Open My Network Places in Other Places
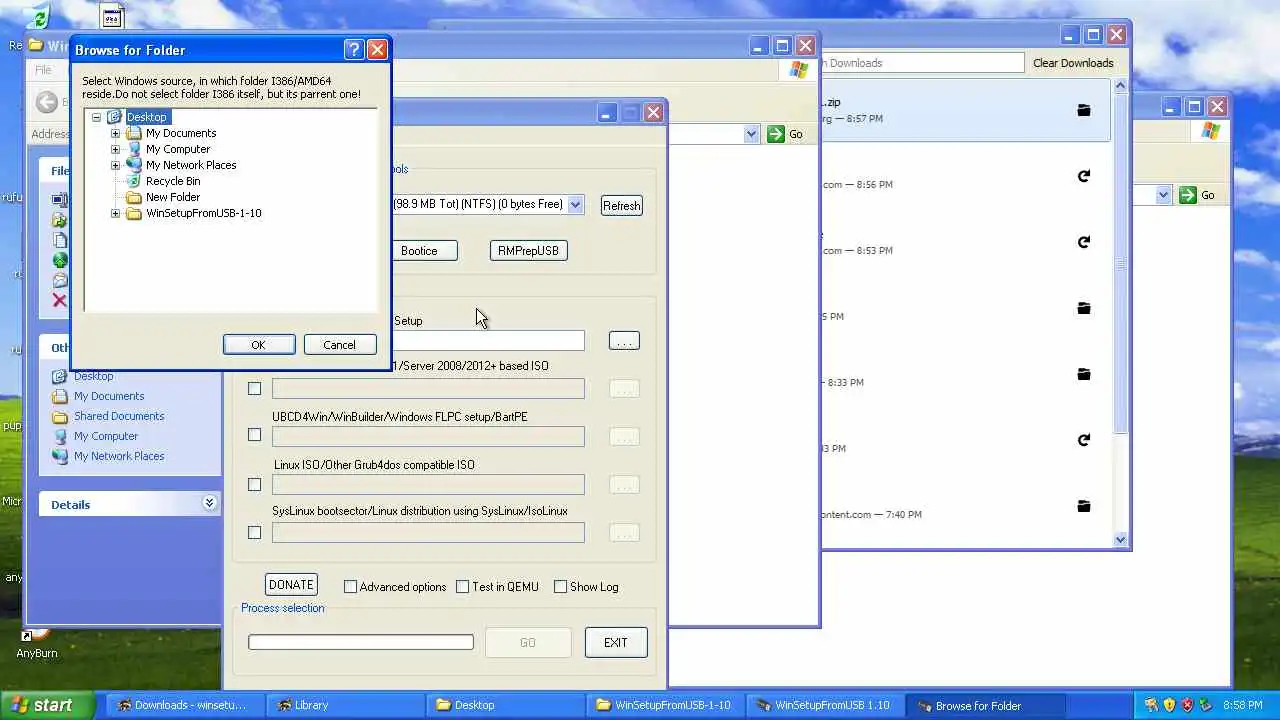1280x720 pixels. click(119, 456)
